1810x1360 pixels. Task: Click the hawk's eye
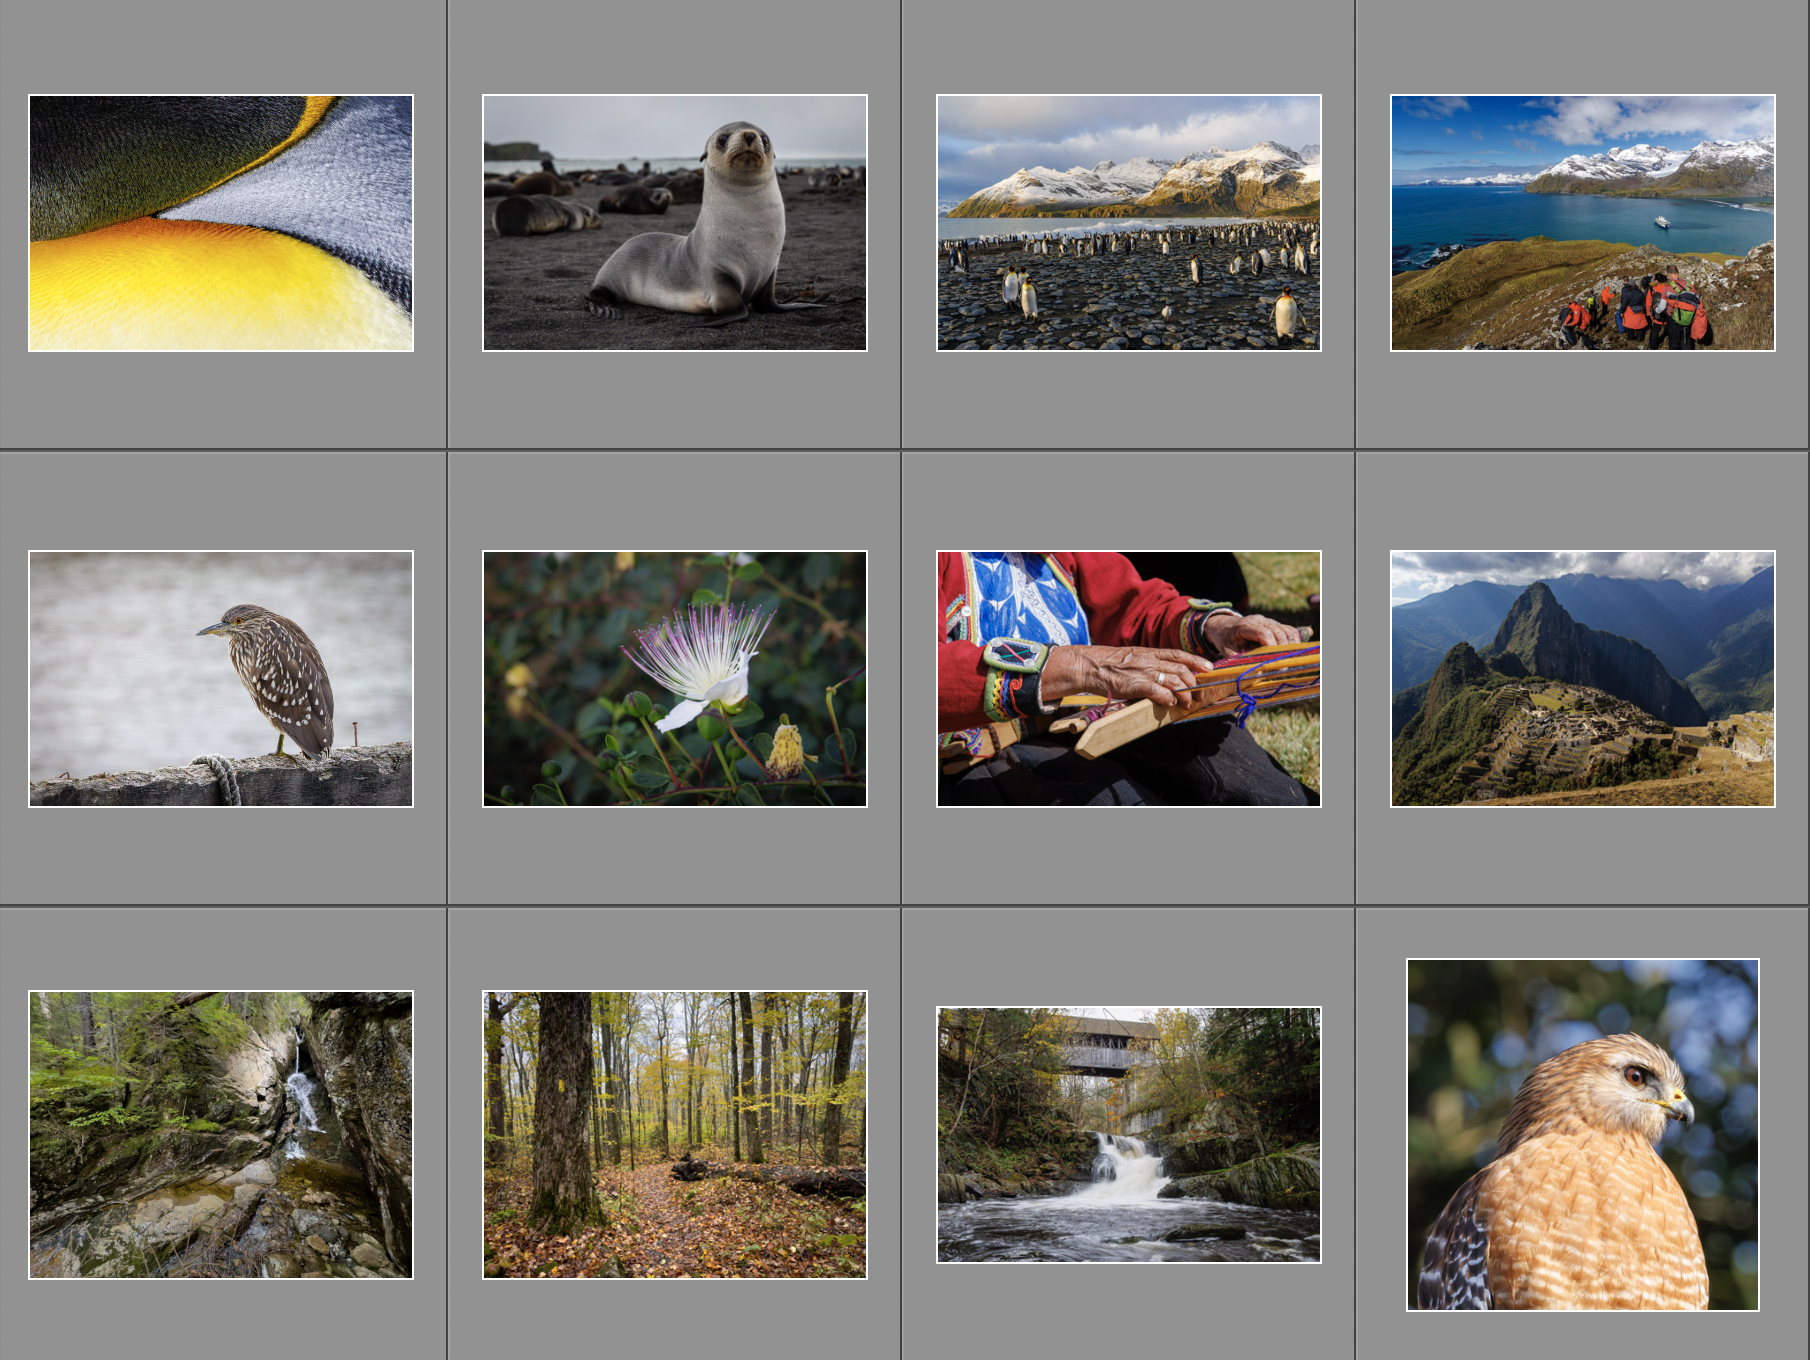click(1634, 1077)
